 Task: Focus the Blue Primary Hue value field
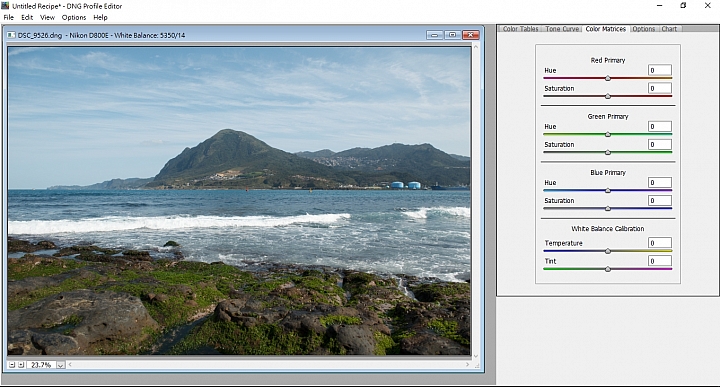coord(660,182)
